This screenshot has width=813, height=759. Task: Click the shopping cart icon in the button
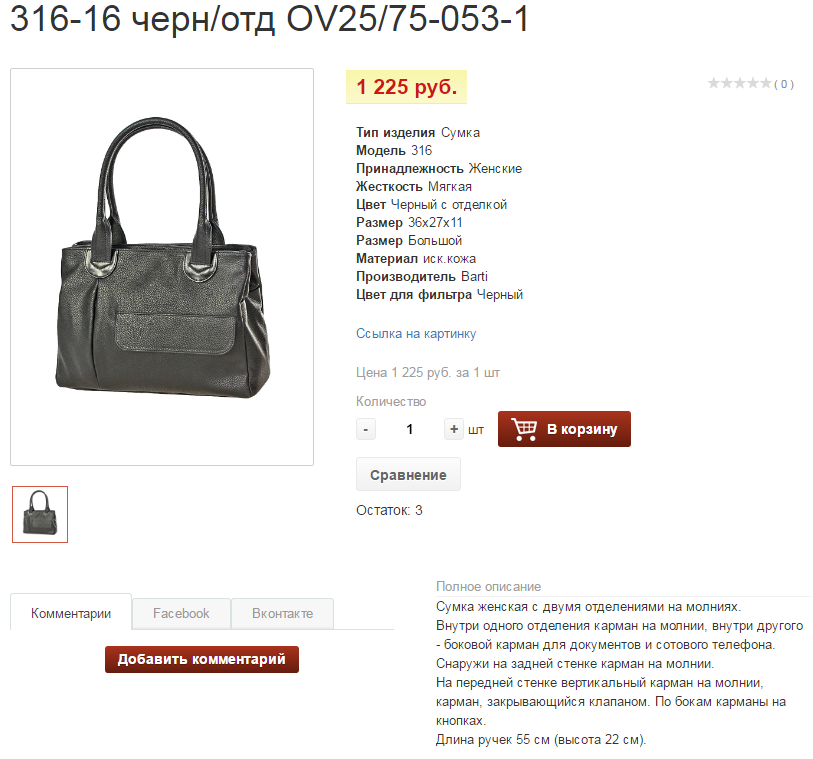[524, 429]
